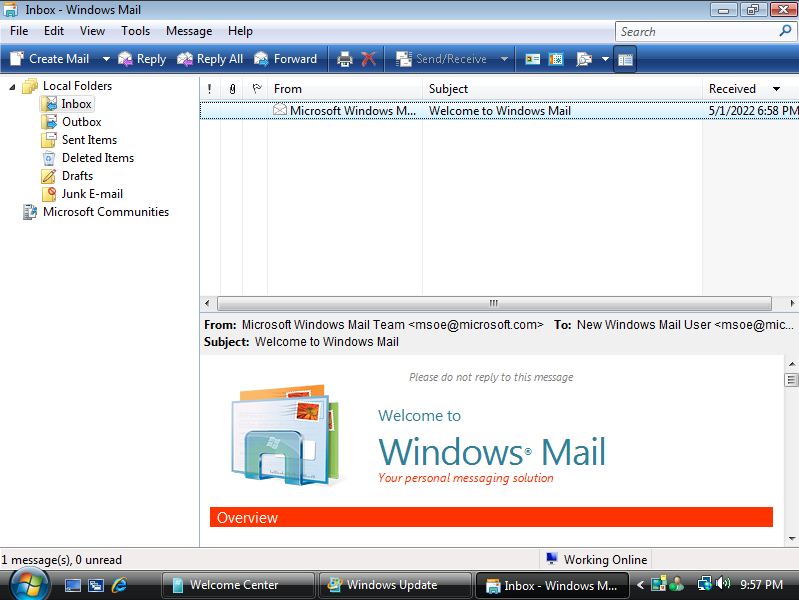
Task: Sort messages by the Subject column
Action: click(562, 89)
